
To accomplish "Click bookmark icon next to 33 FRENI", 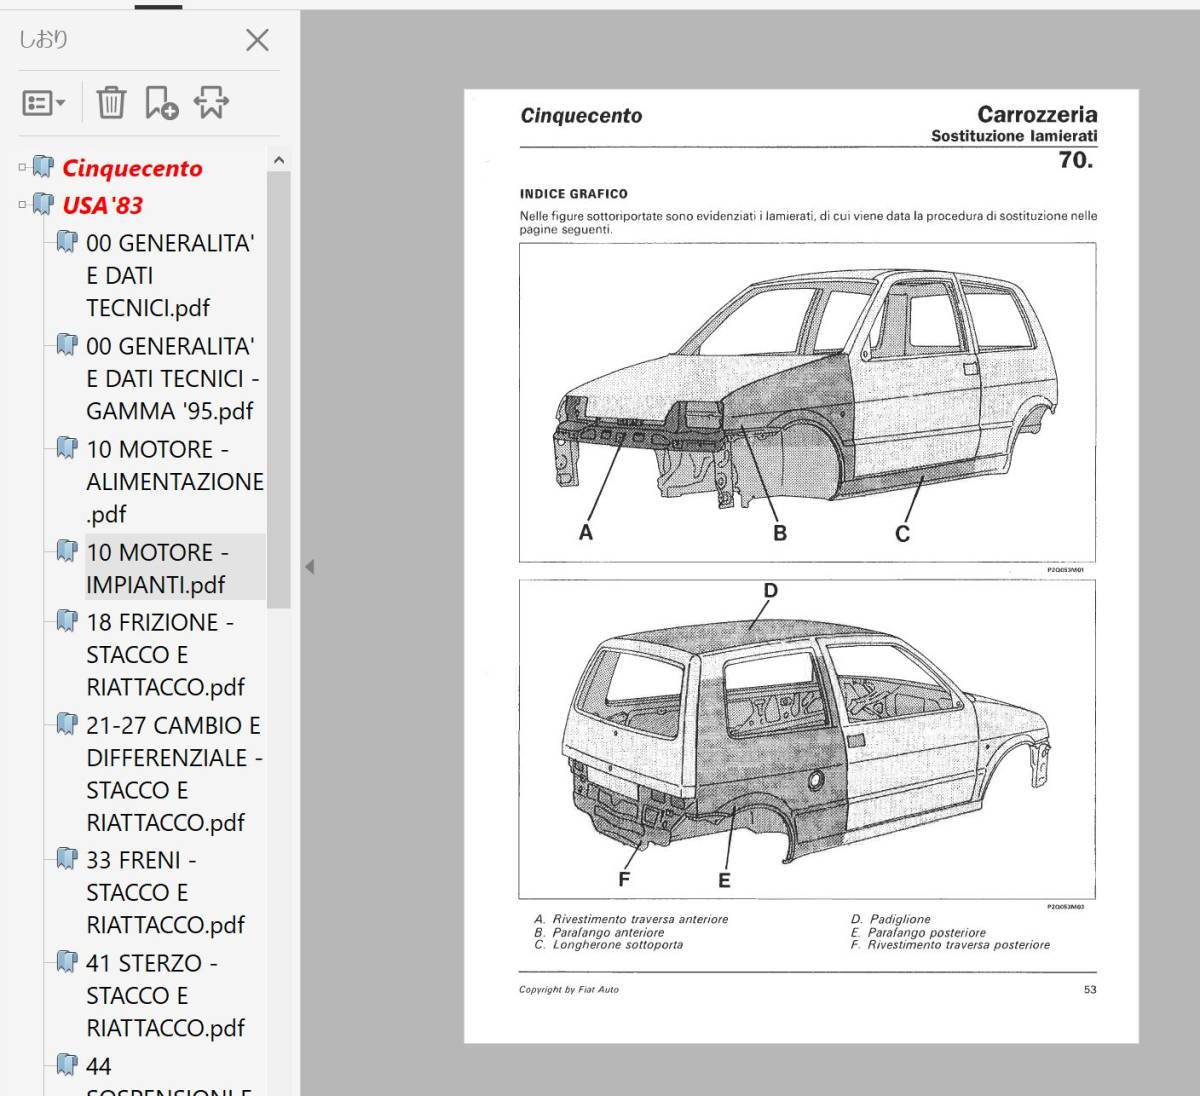I will click(67, 858).
